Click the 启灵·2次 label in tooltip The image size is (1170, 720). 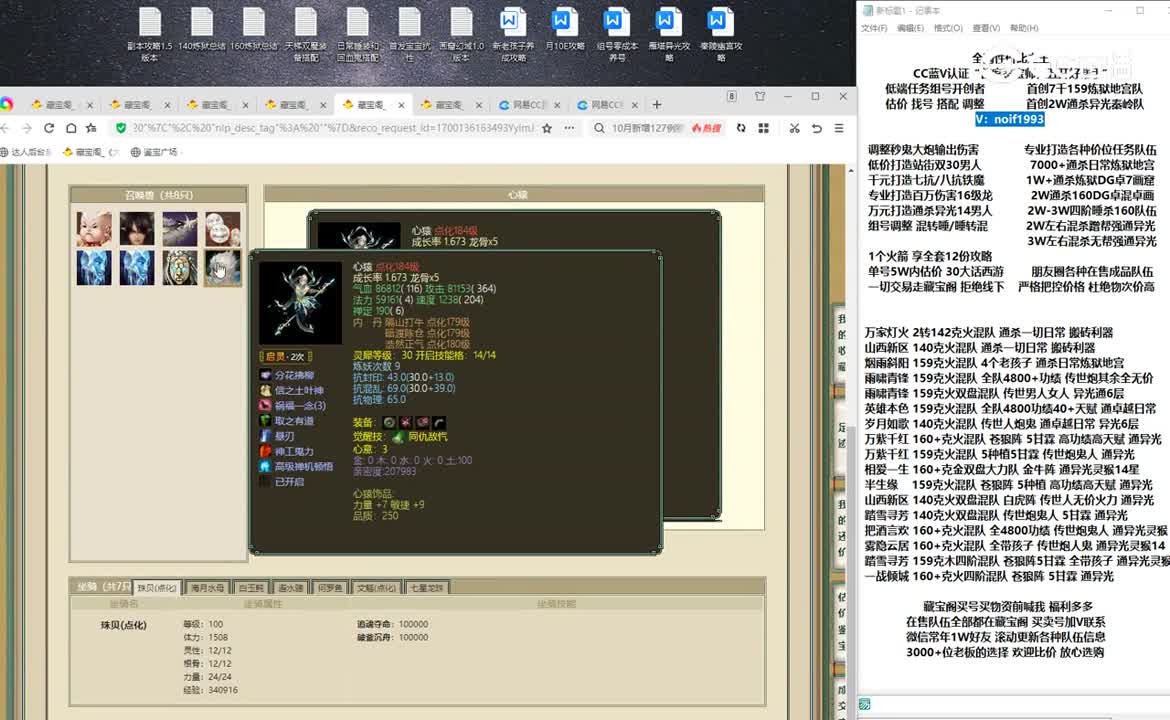(x=285, y=357)
